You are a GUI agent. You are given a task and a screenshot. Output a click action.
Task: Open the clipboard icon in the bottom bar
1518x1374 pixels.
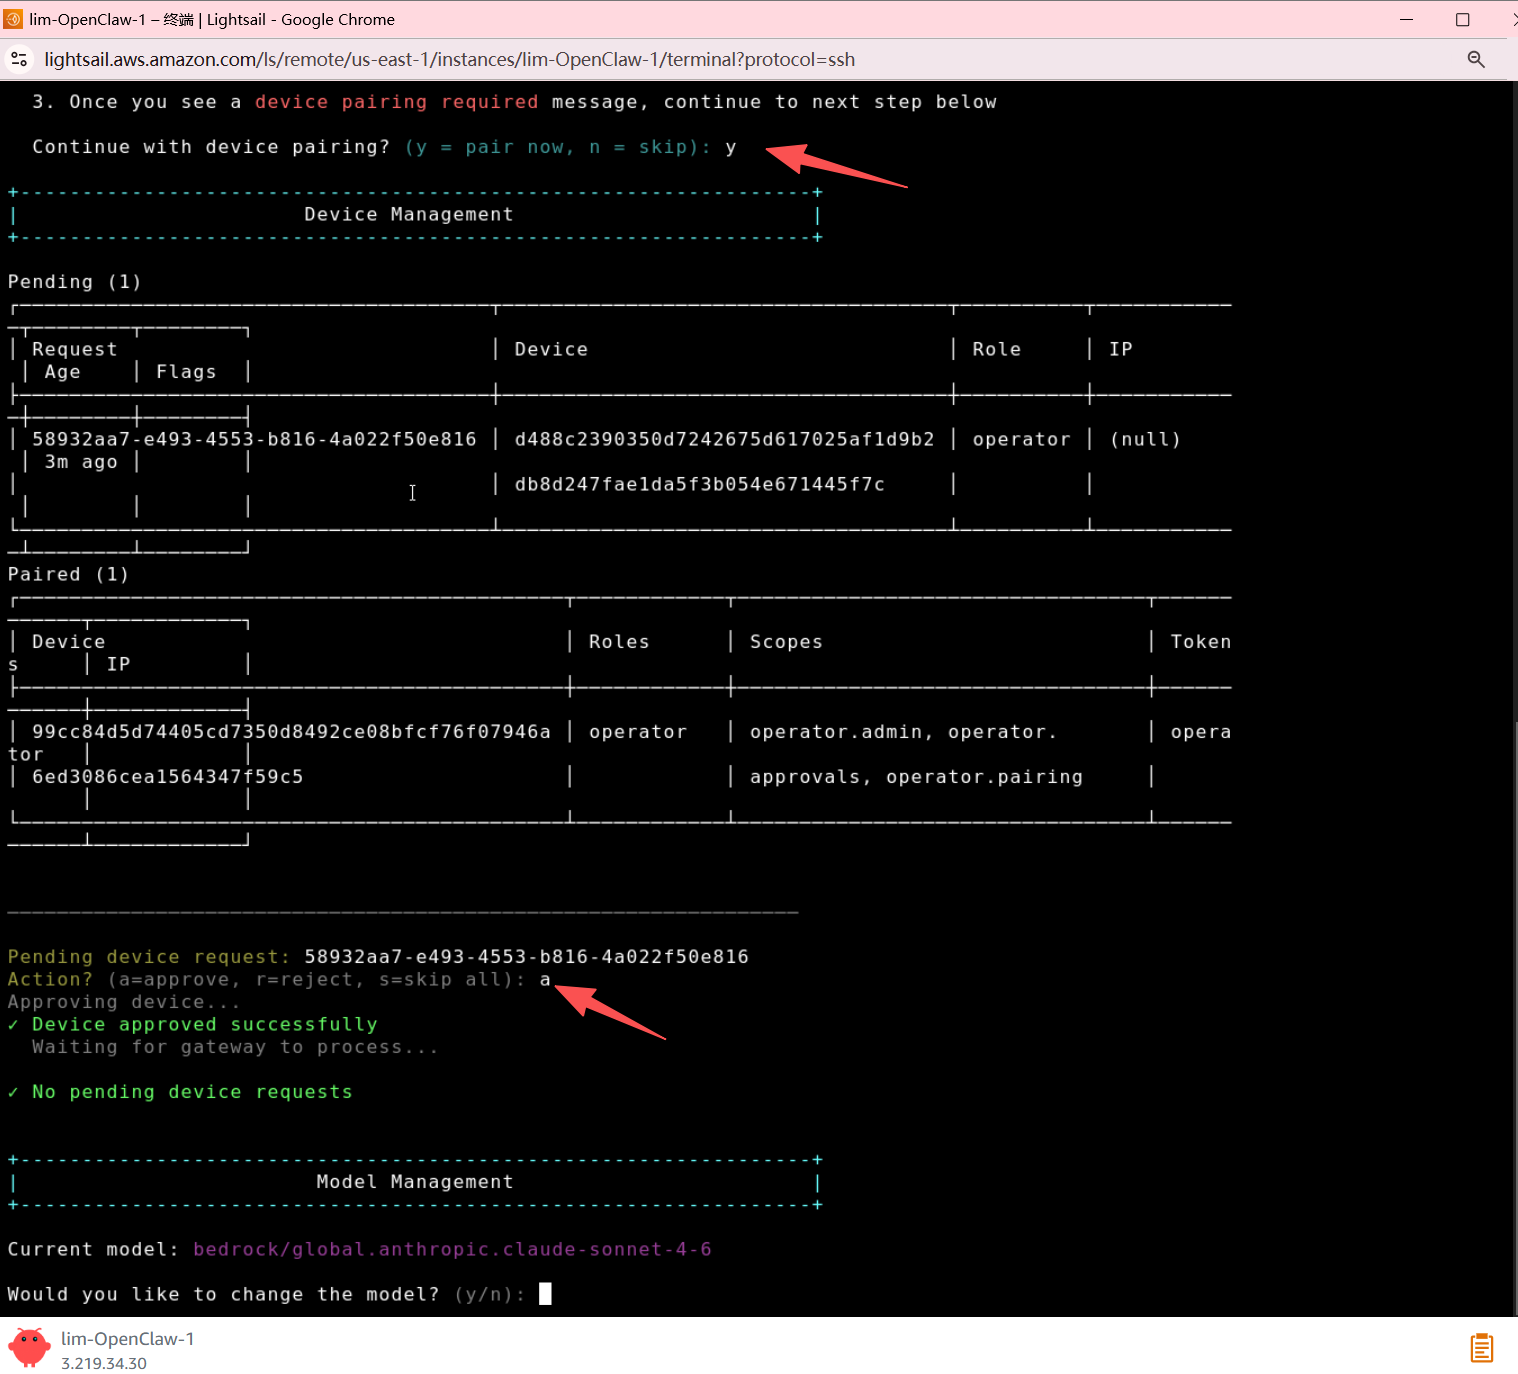[1481, 1347]
